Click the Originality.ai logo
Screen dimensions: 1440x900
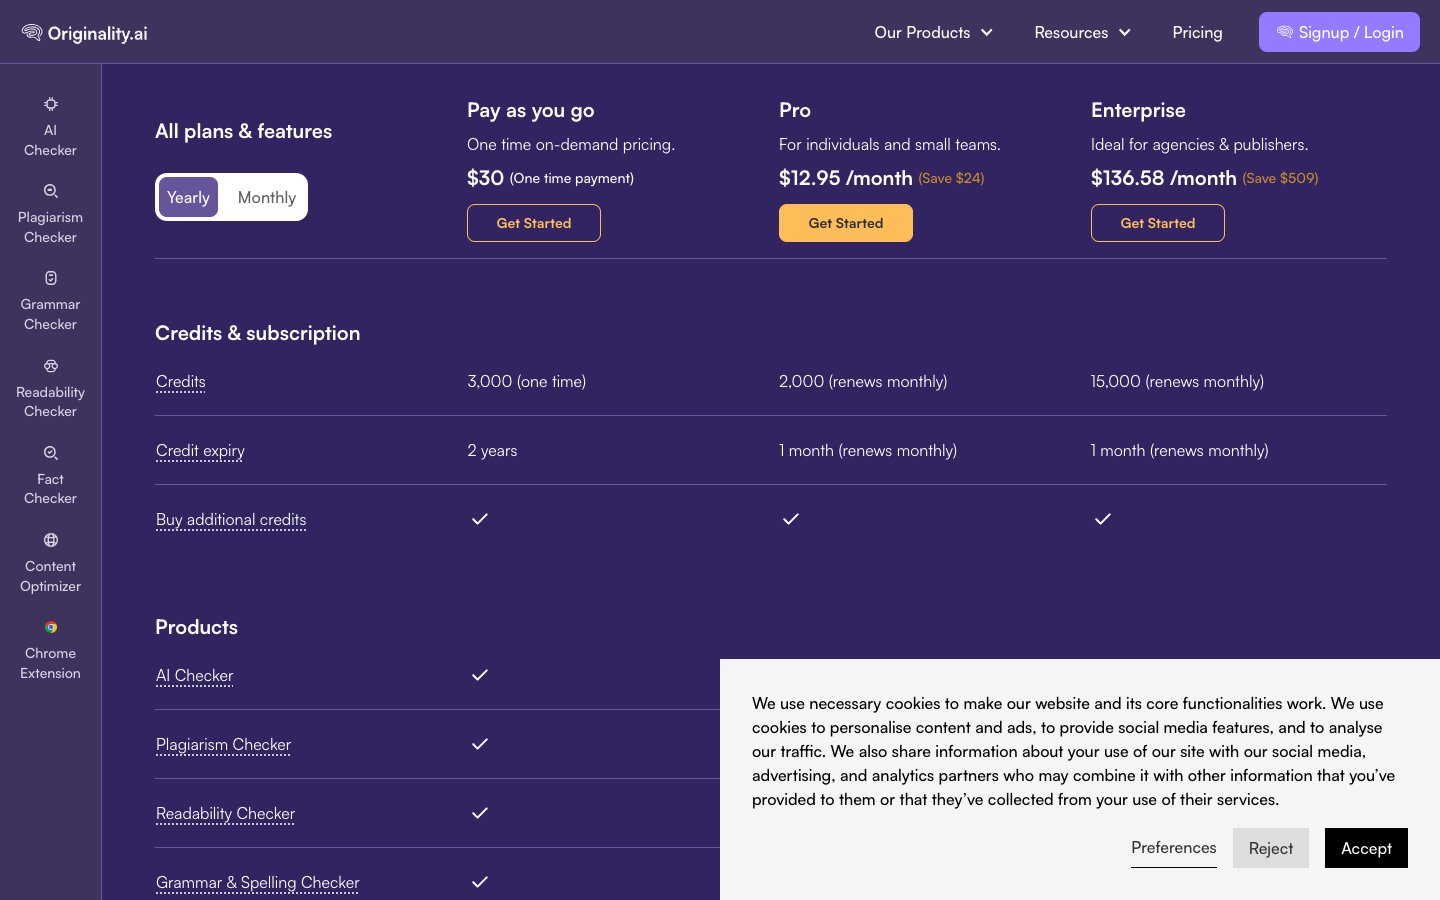point(85,33)
